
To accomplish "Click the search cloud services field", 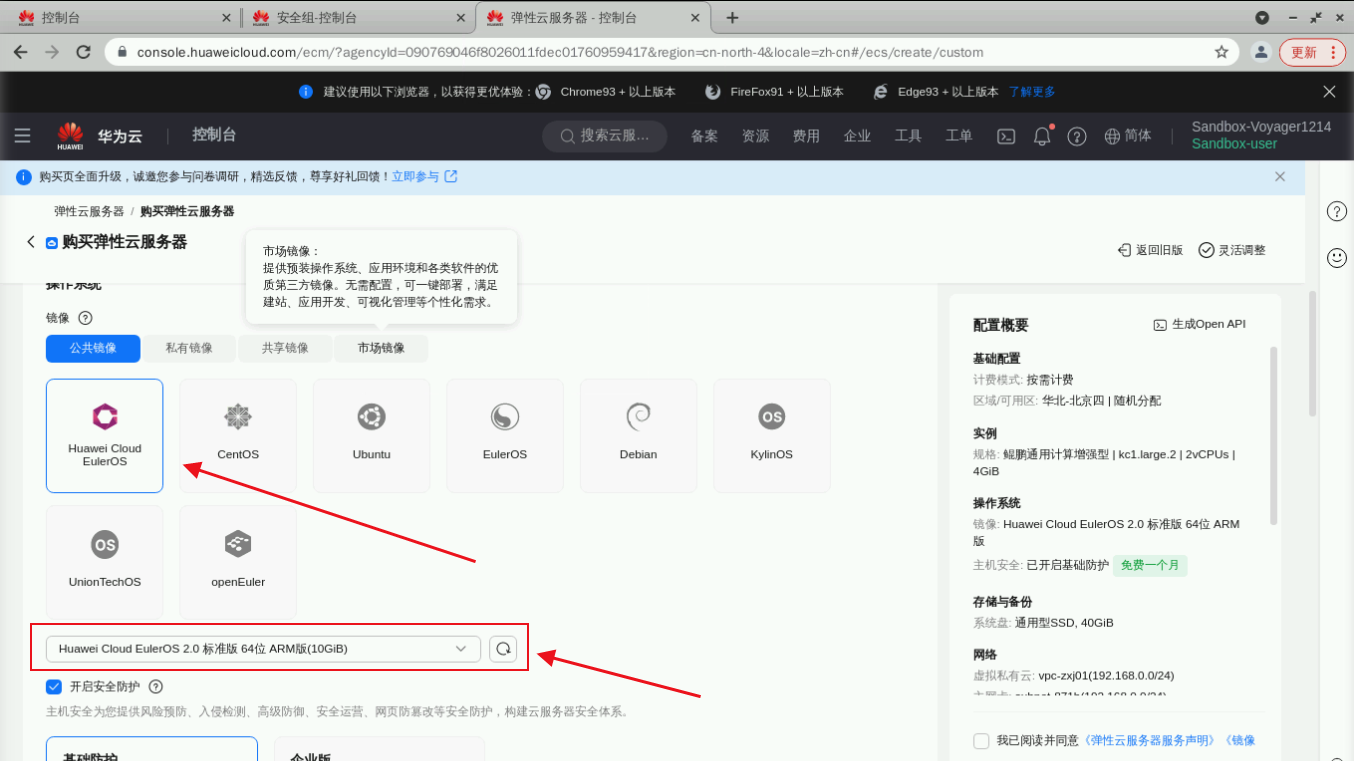I will [x=605, y=136].
